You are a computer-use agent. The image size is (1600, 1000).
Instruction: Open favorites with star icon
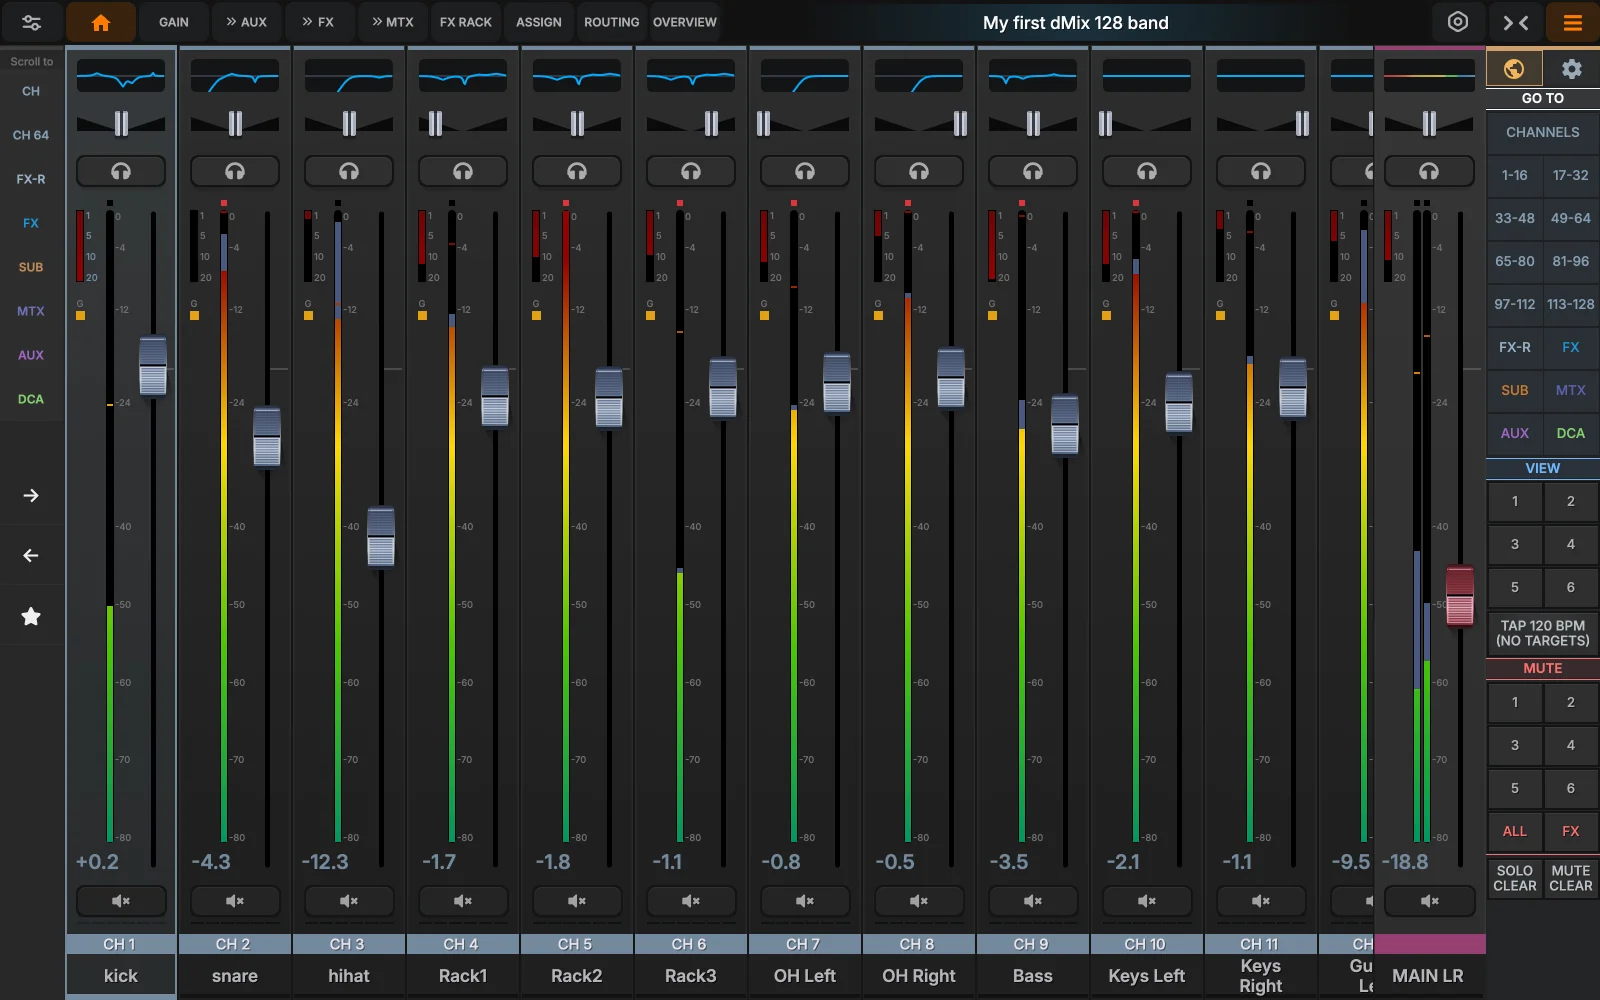pyautogui.click(x=31, y=616)
